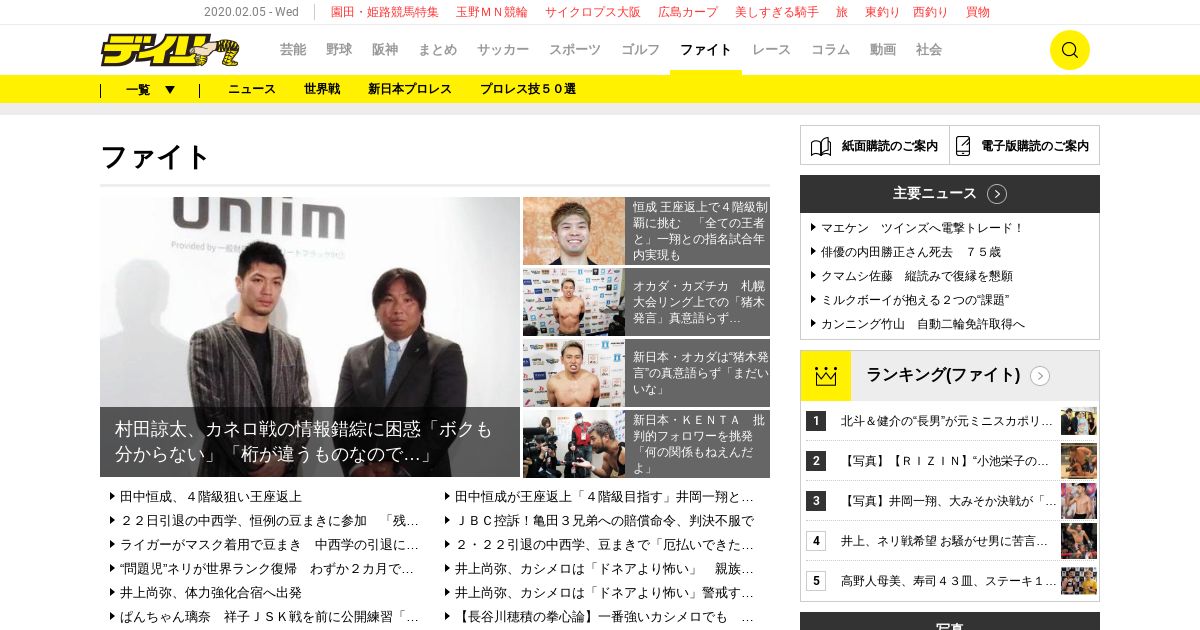Viewport: 1200px width, 630px height.
Task: Select 世界戦 in the yellow submenu
Action: coord(322,89)
